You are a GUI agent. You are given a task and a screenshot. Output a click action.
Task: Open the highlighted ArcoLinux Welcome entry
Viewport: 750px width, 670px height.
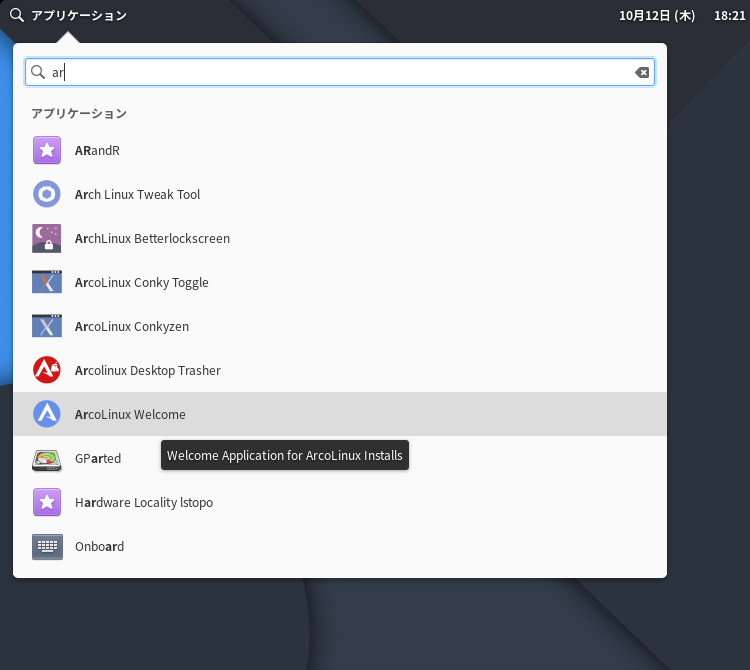coord(340,414)
